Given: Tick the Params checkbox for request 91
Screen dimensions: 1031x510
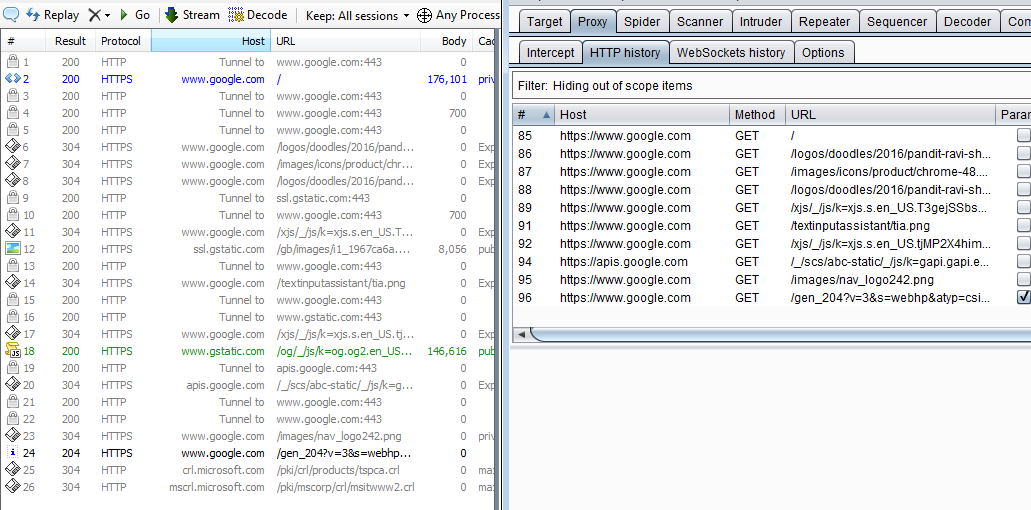Looking at the screenshot, I should (x=1023, y=225).
